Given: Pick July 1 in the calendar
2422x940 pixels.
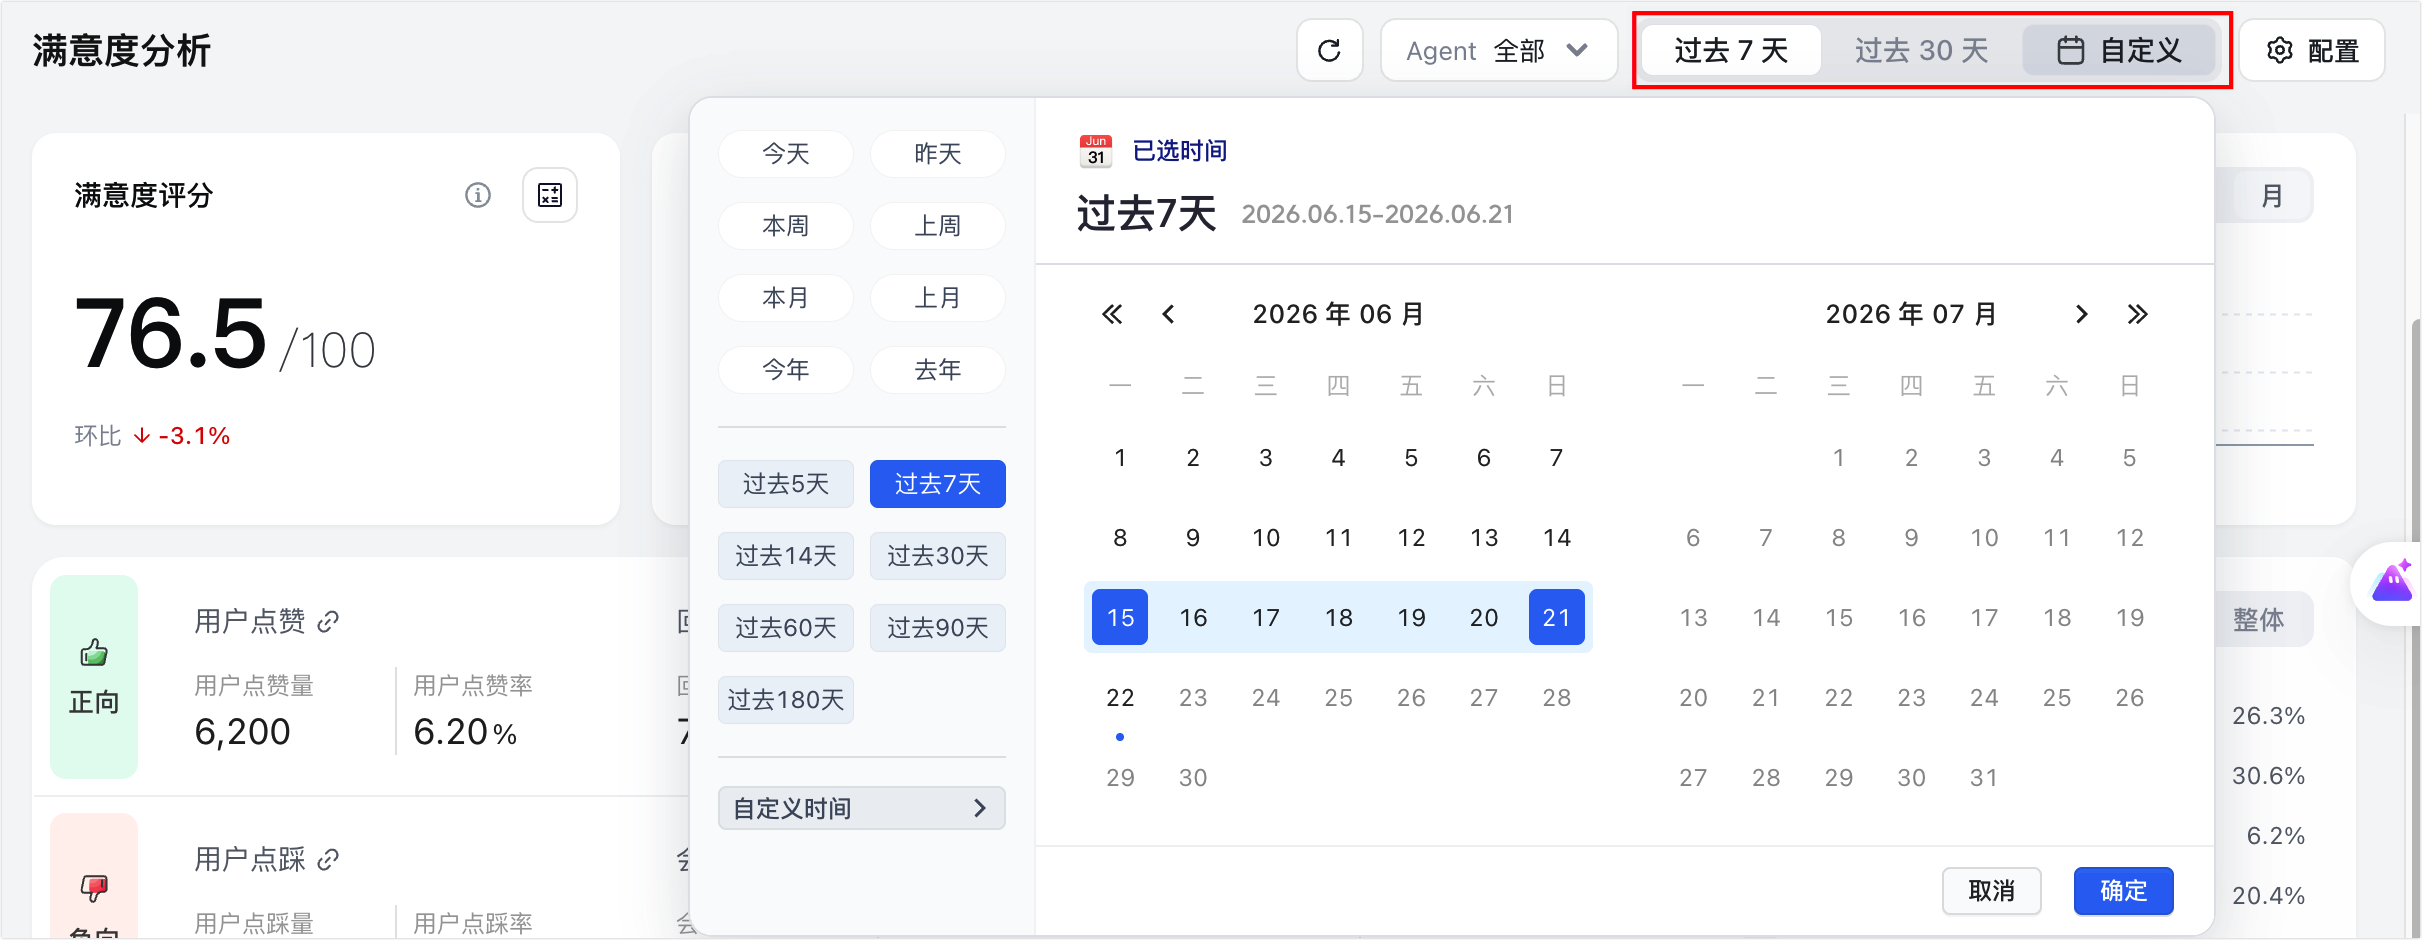Looking at the screenshot, I should point(1839,458).
